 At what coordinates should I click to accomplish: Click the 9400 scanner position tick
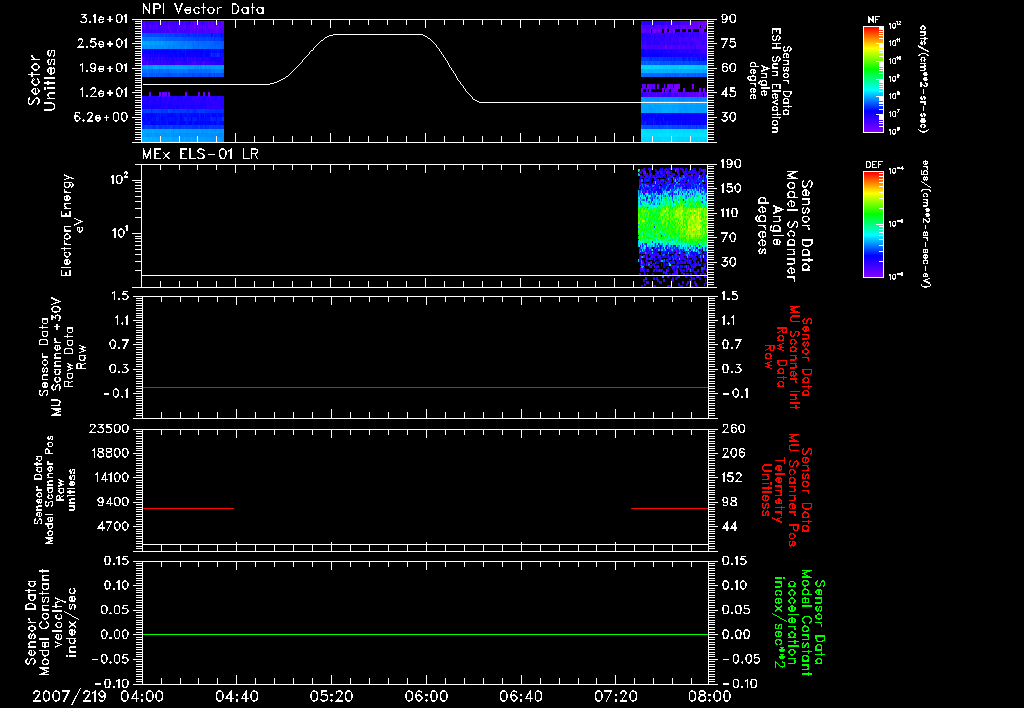click(x=112, y=502)
